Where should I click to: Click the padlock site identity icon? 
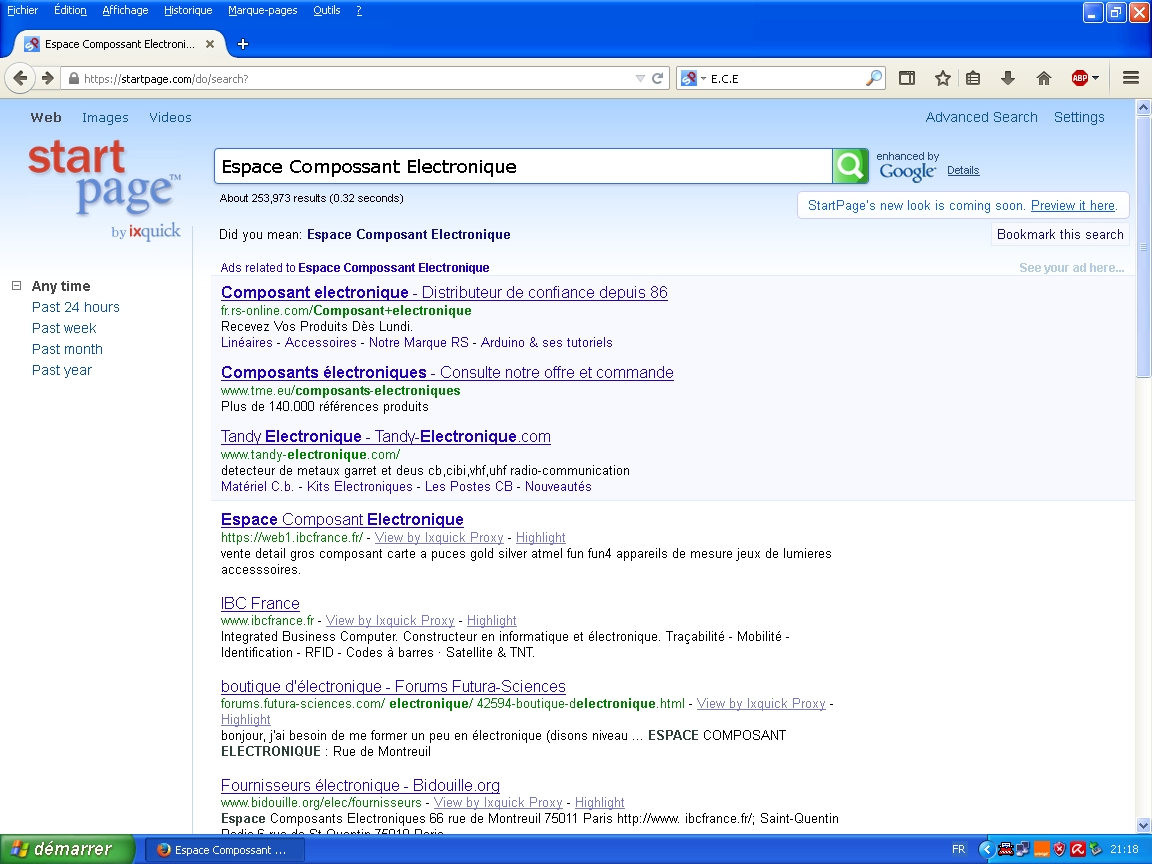[73, 79]
